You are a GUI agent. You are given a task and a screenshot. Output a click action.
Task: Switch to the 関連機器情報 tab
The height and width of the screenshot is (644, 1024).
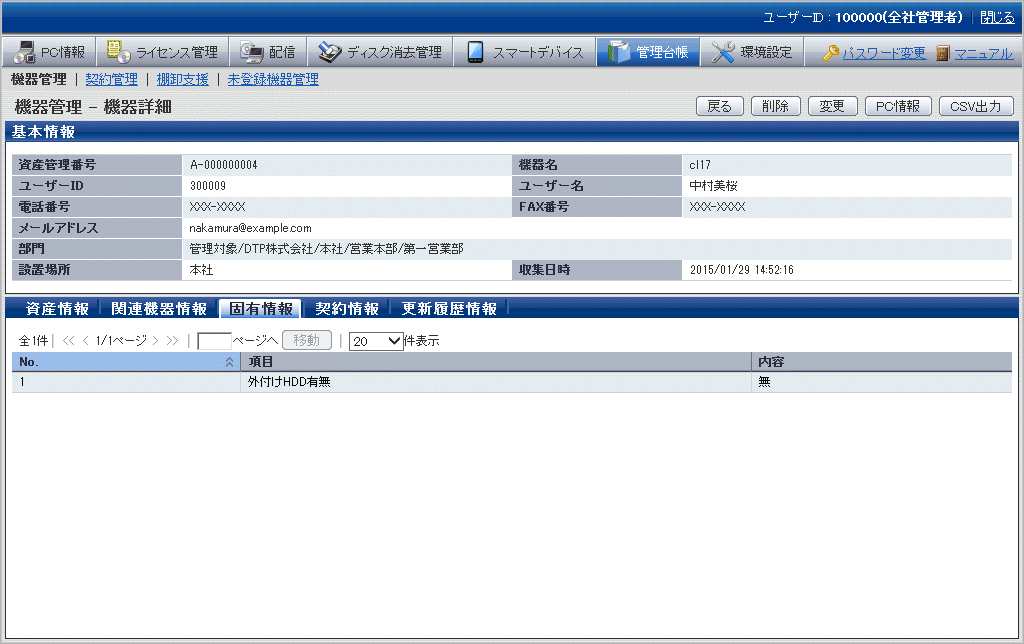159,308
